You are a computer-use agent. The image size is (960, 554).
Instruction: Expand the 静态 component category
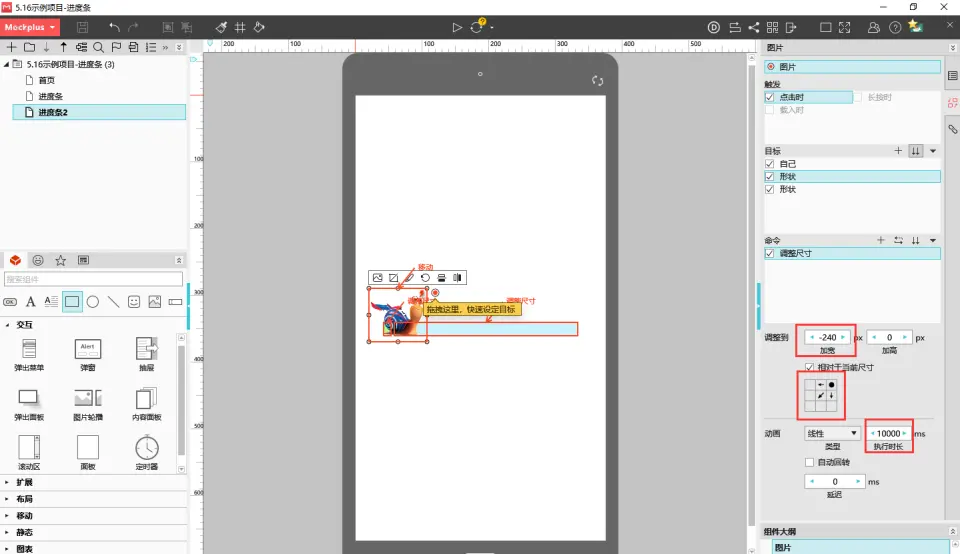point(7,532)
